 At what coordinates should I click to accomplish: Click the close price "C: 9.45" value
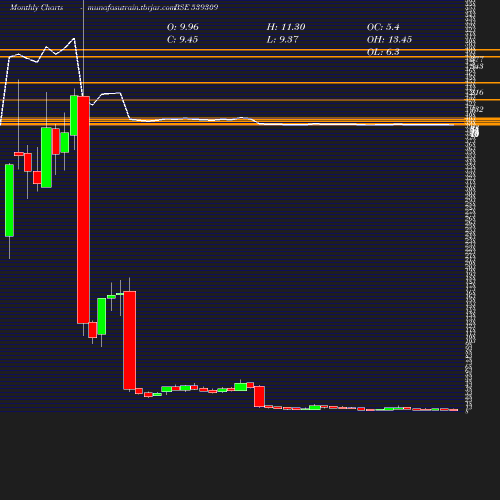tap(182, 39)
